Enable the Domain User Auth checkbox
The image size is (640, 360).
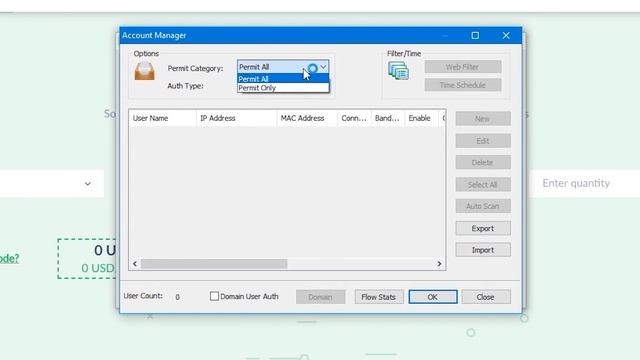214,296
